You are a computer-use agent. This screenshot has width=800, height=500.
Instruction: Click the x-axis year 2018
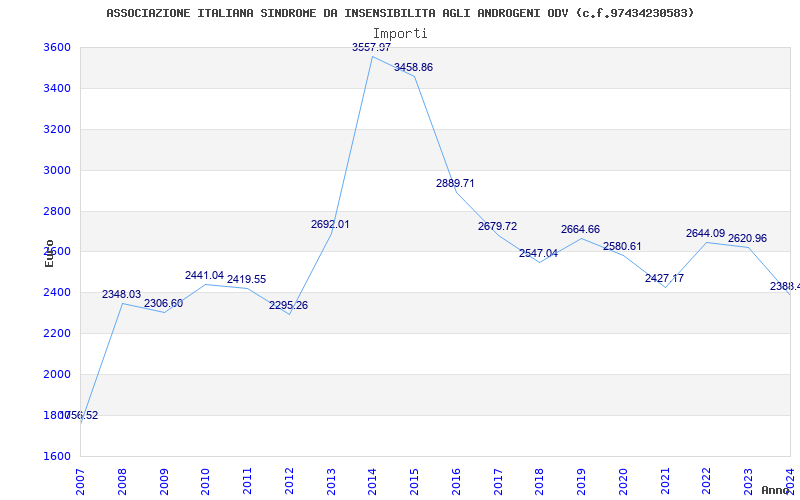540,482
